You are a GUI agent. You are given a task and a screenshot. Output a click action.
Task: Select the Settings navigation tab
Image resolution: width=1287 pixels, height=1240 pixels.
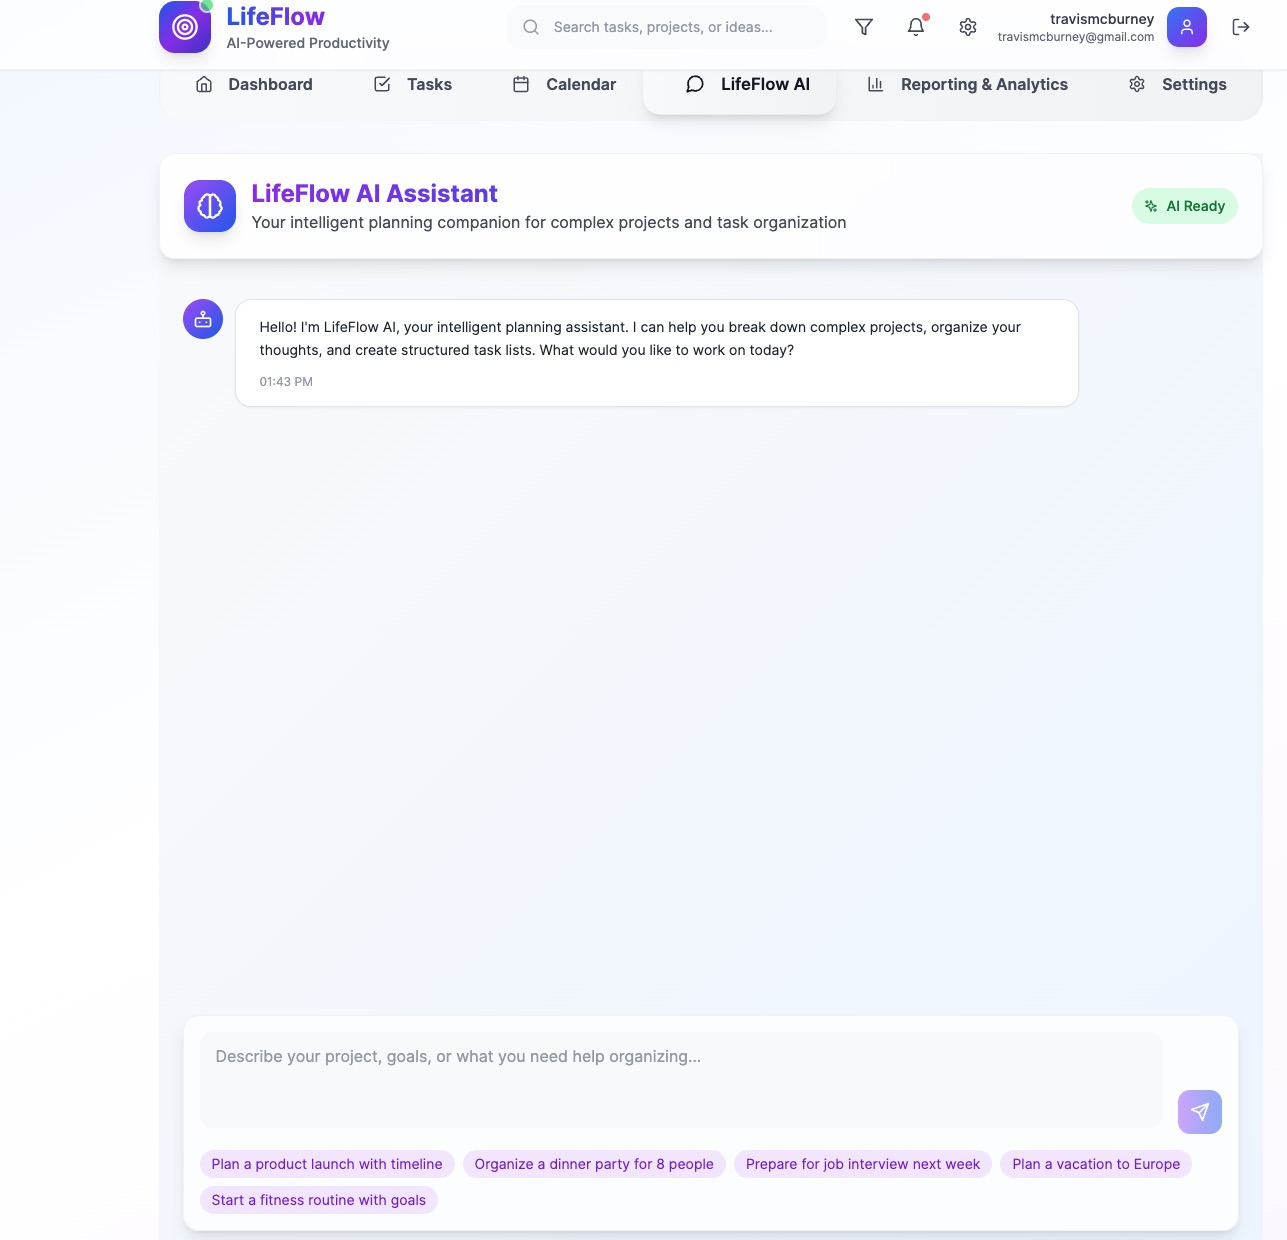coord(1178,85)
